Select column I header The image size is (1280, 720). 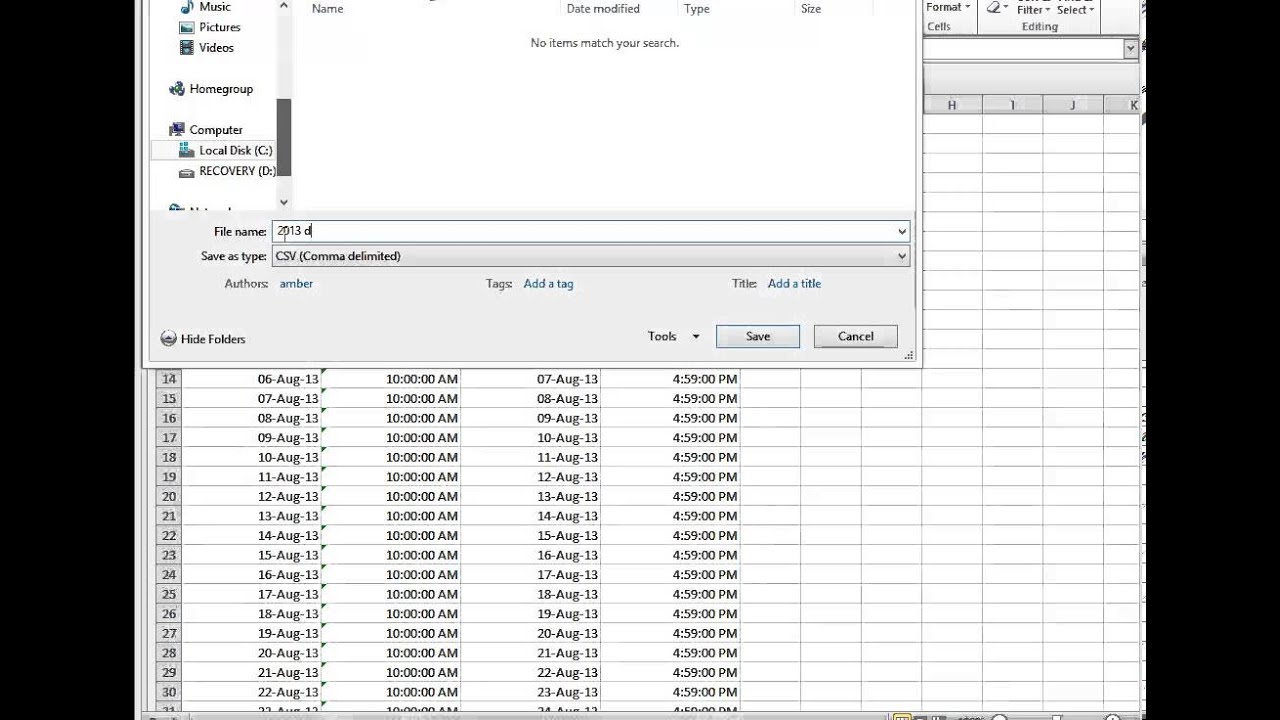point(1012,105)
